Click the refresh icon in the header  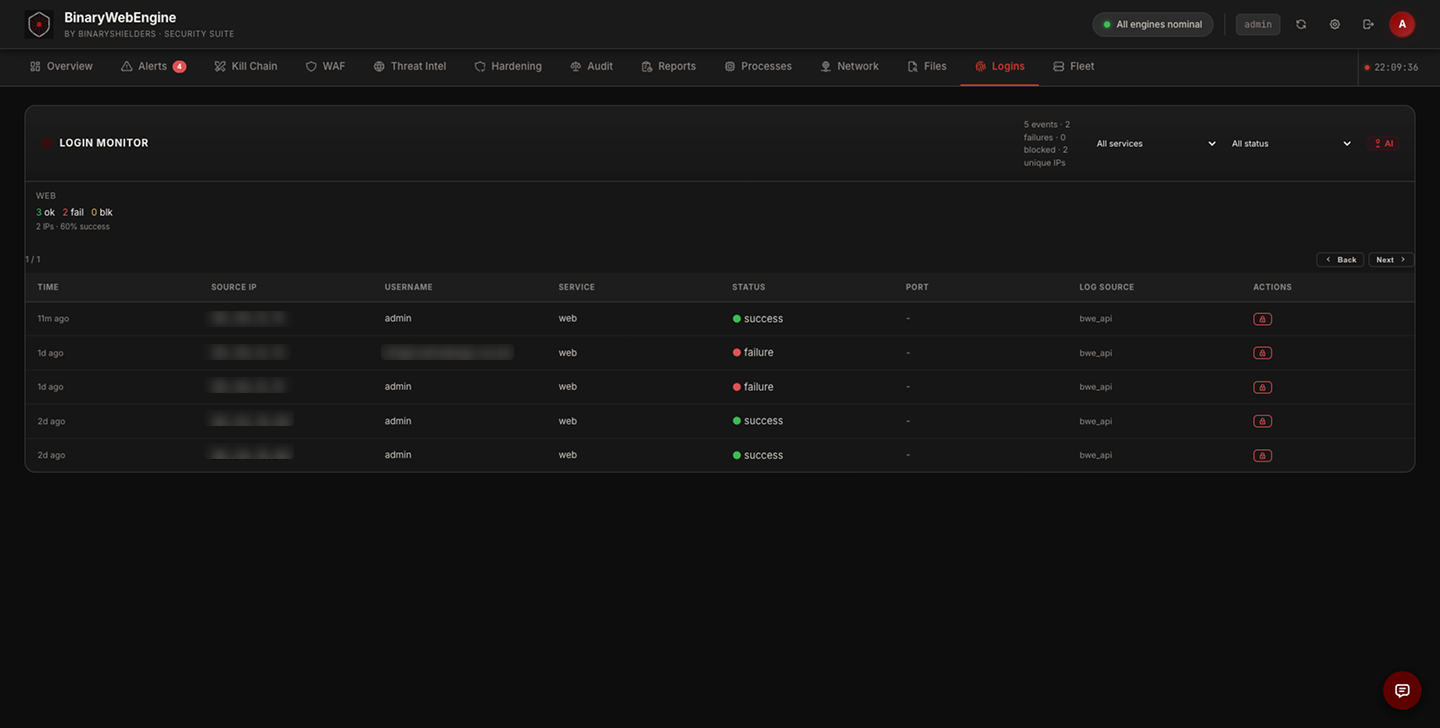[x=1301, y=24]
